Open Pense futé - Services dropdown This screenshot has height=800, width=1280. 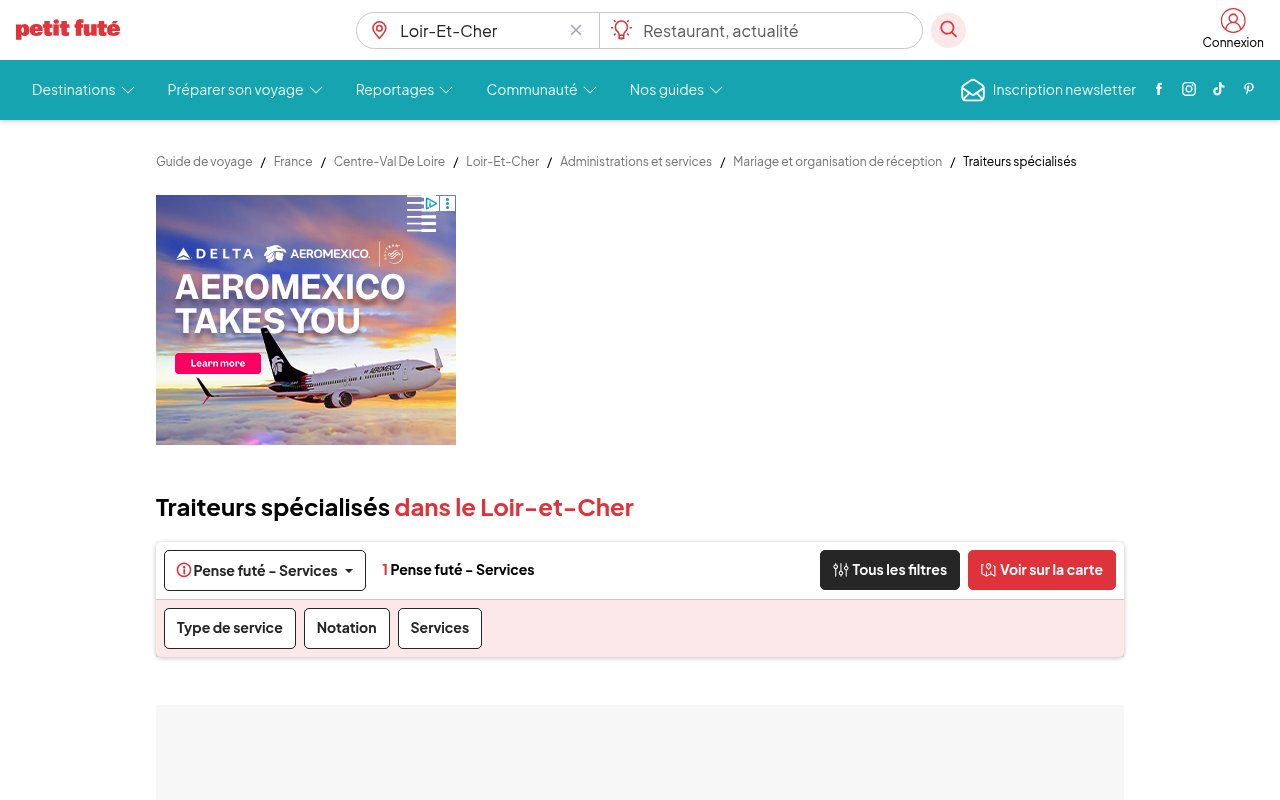265,570
